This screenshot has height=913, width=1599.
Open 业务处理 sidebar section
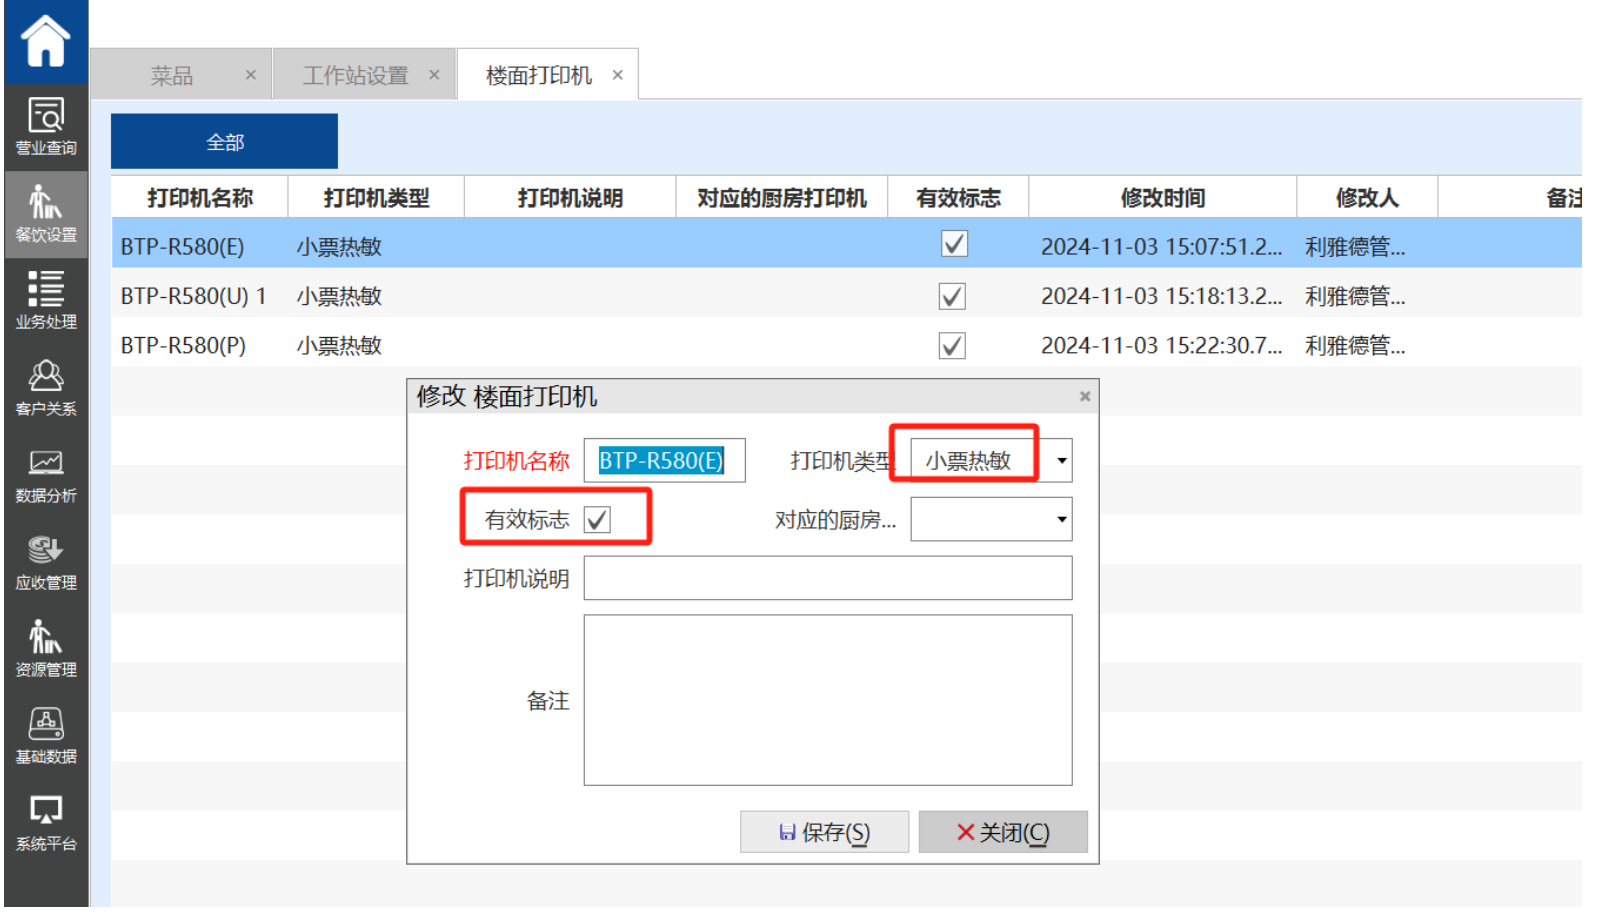(x=46, y=300)
